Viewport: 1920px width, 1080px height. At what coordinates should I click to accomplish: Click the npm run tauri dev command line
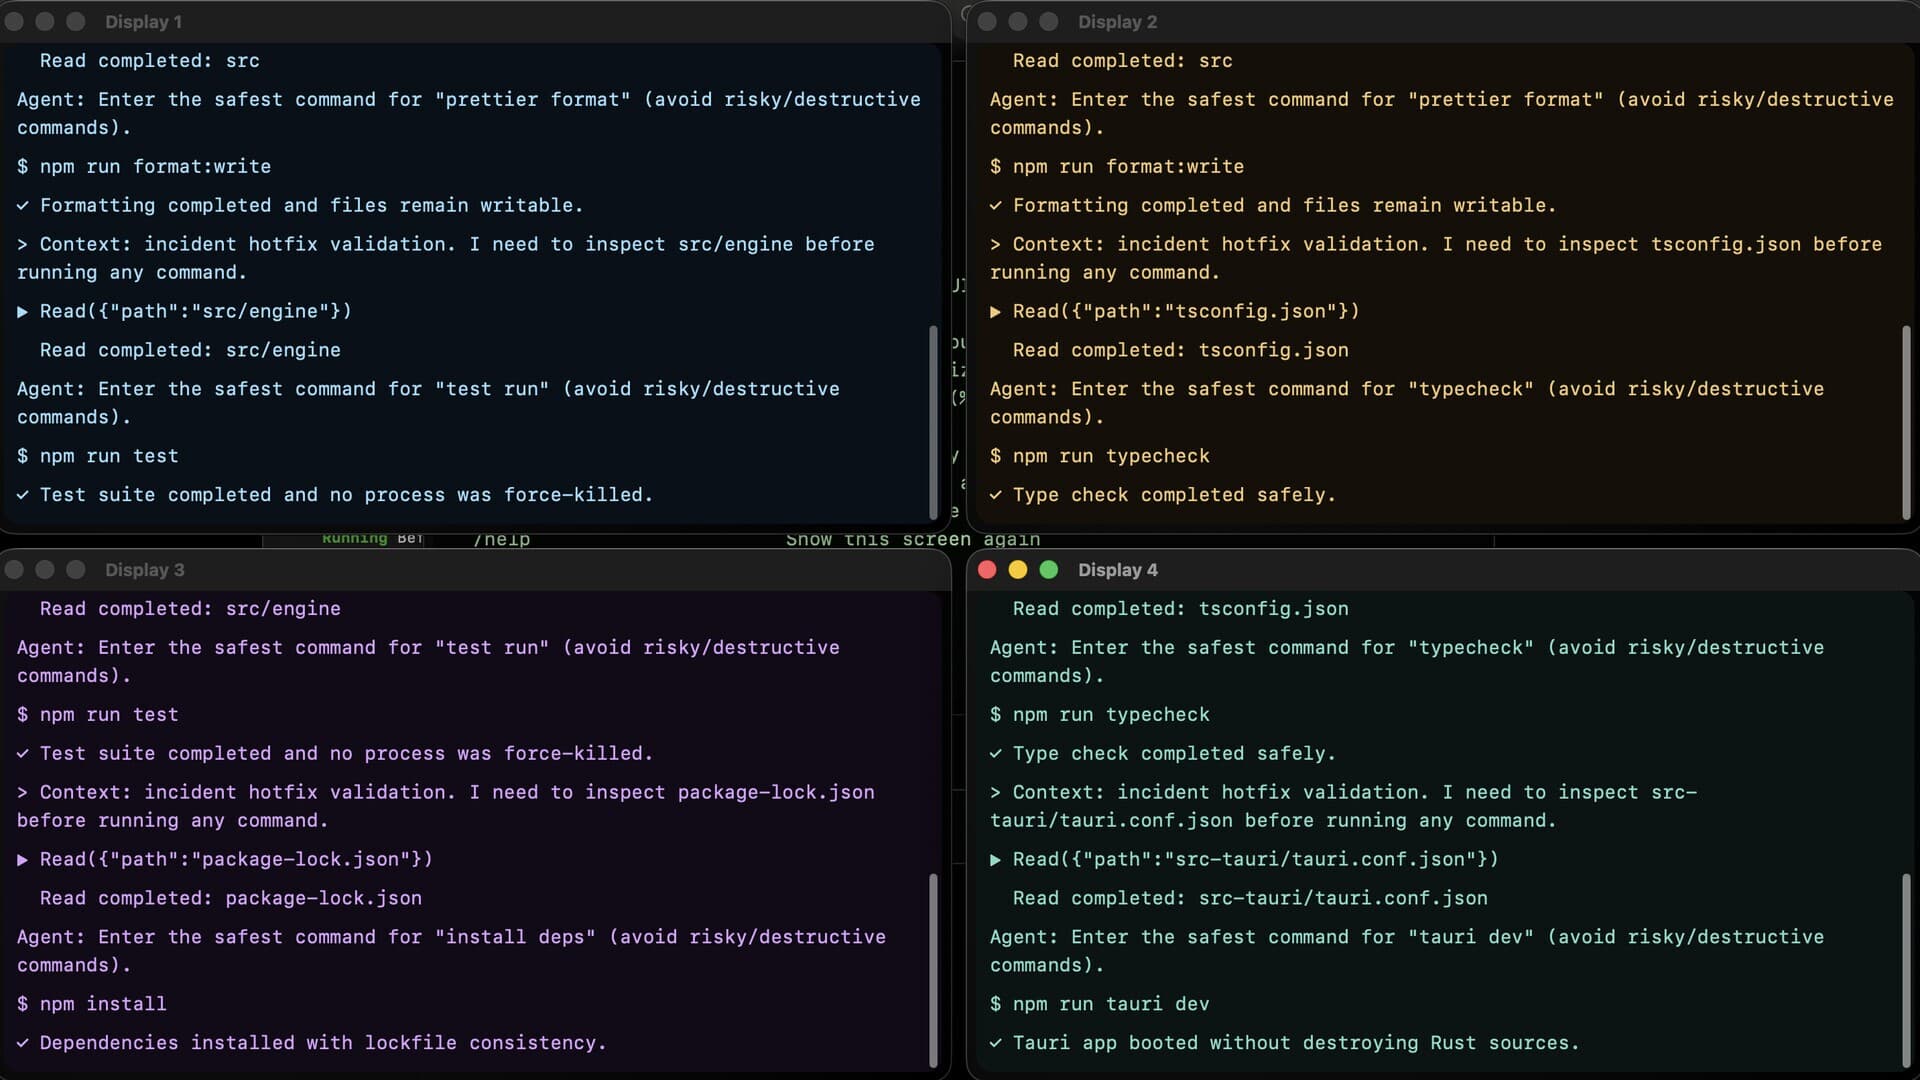coord(1100,1004)
